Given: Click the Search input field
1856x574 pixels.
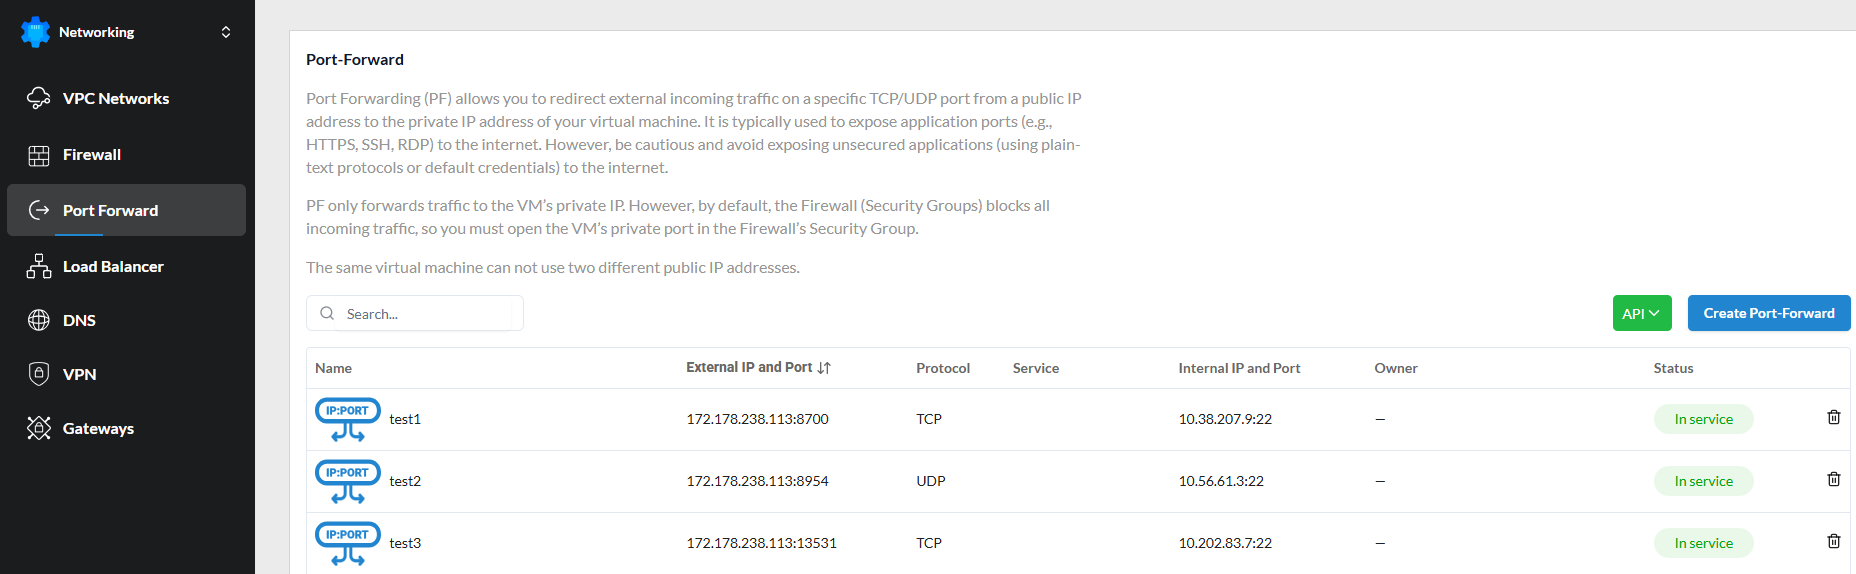Looking at the screenshot, I should pos(425,314).
